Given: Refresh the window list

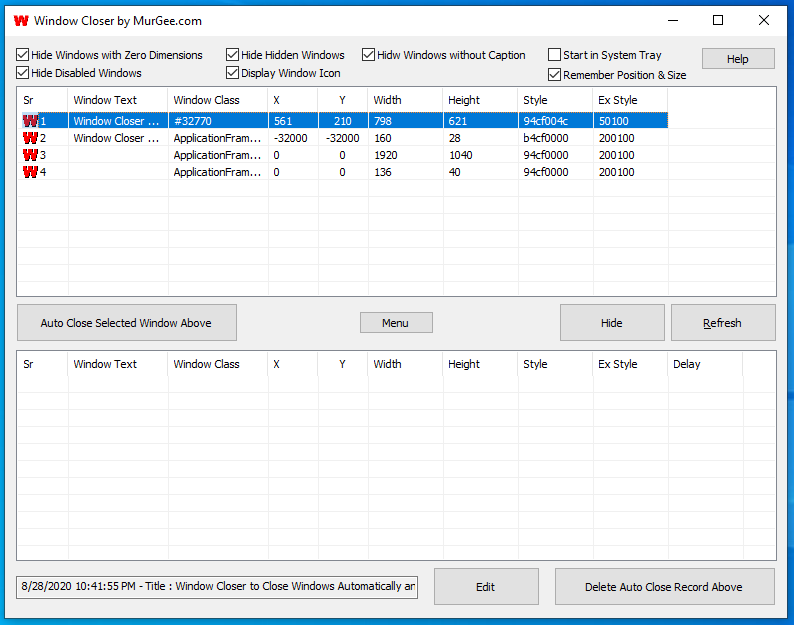Looking at the screenshot, I should (x=723, y=323).
